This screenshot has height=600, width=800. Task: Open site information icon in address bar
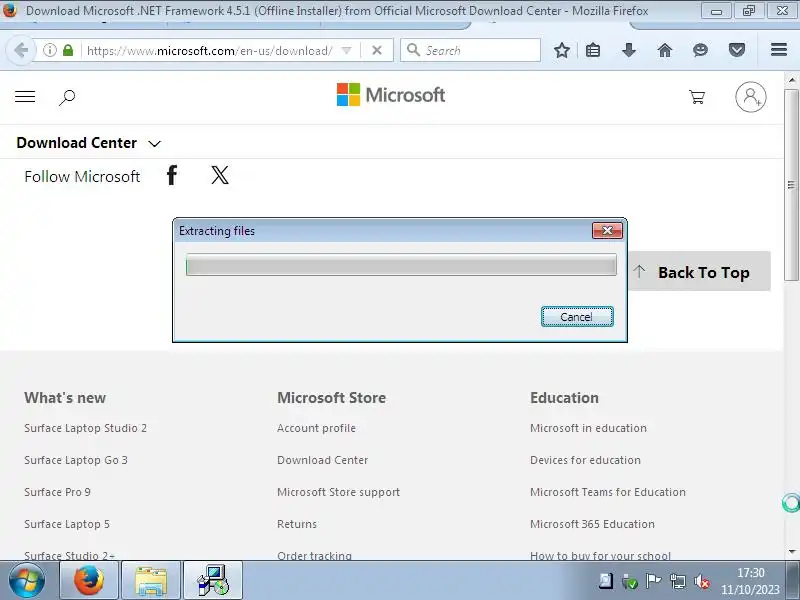49,50
